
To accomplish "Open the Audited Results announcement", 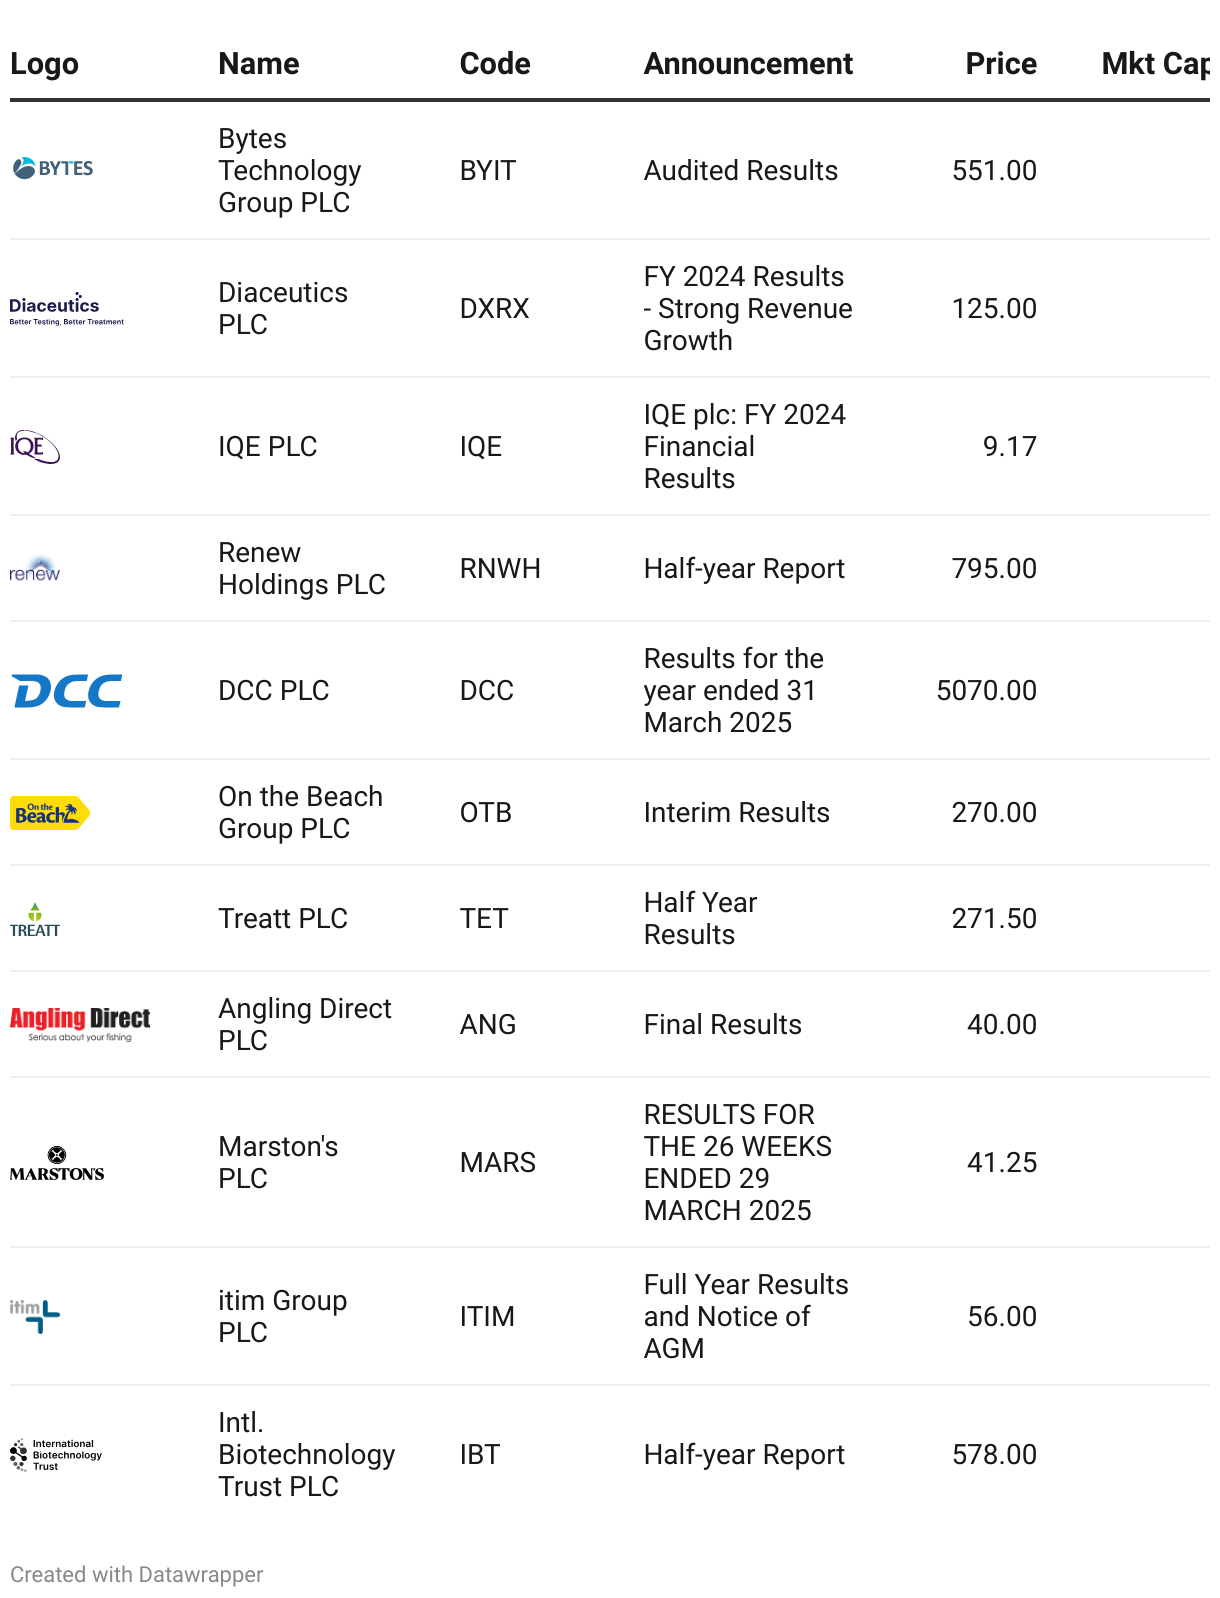I will coord(741,171).
